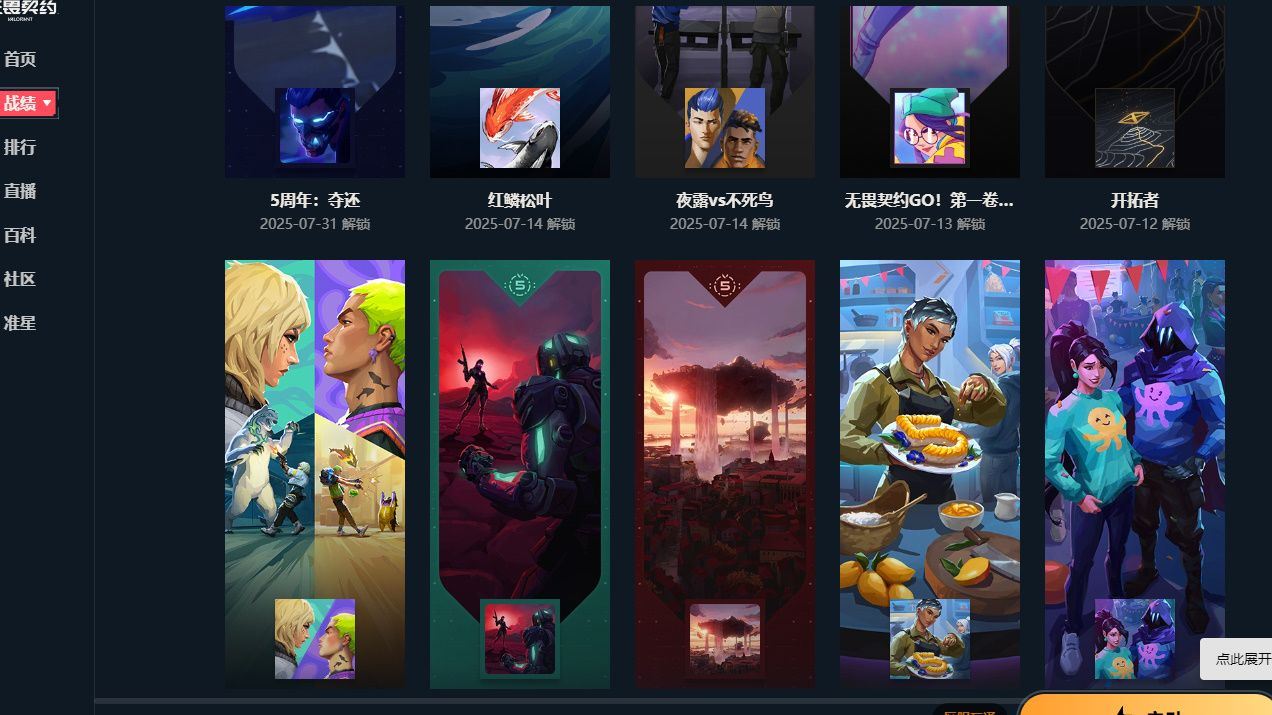Open the 准星 crosshair section
The height and width of the screenshot is (715, 1272).
tap(20, 323)
